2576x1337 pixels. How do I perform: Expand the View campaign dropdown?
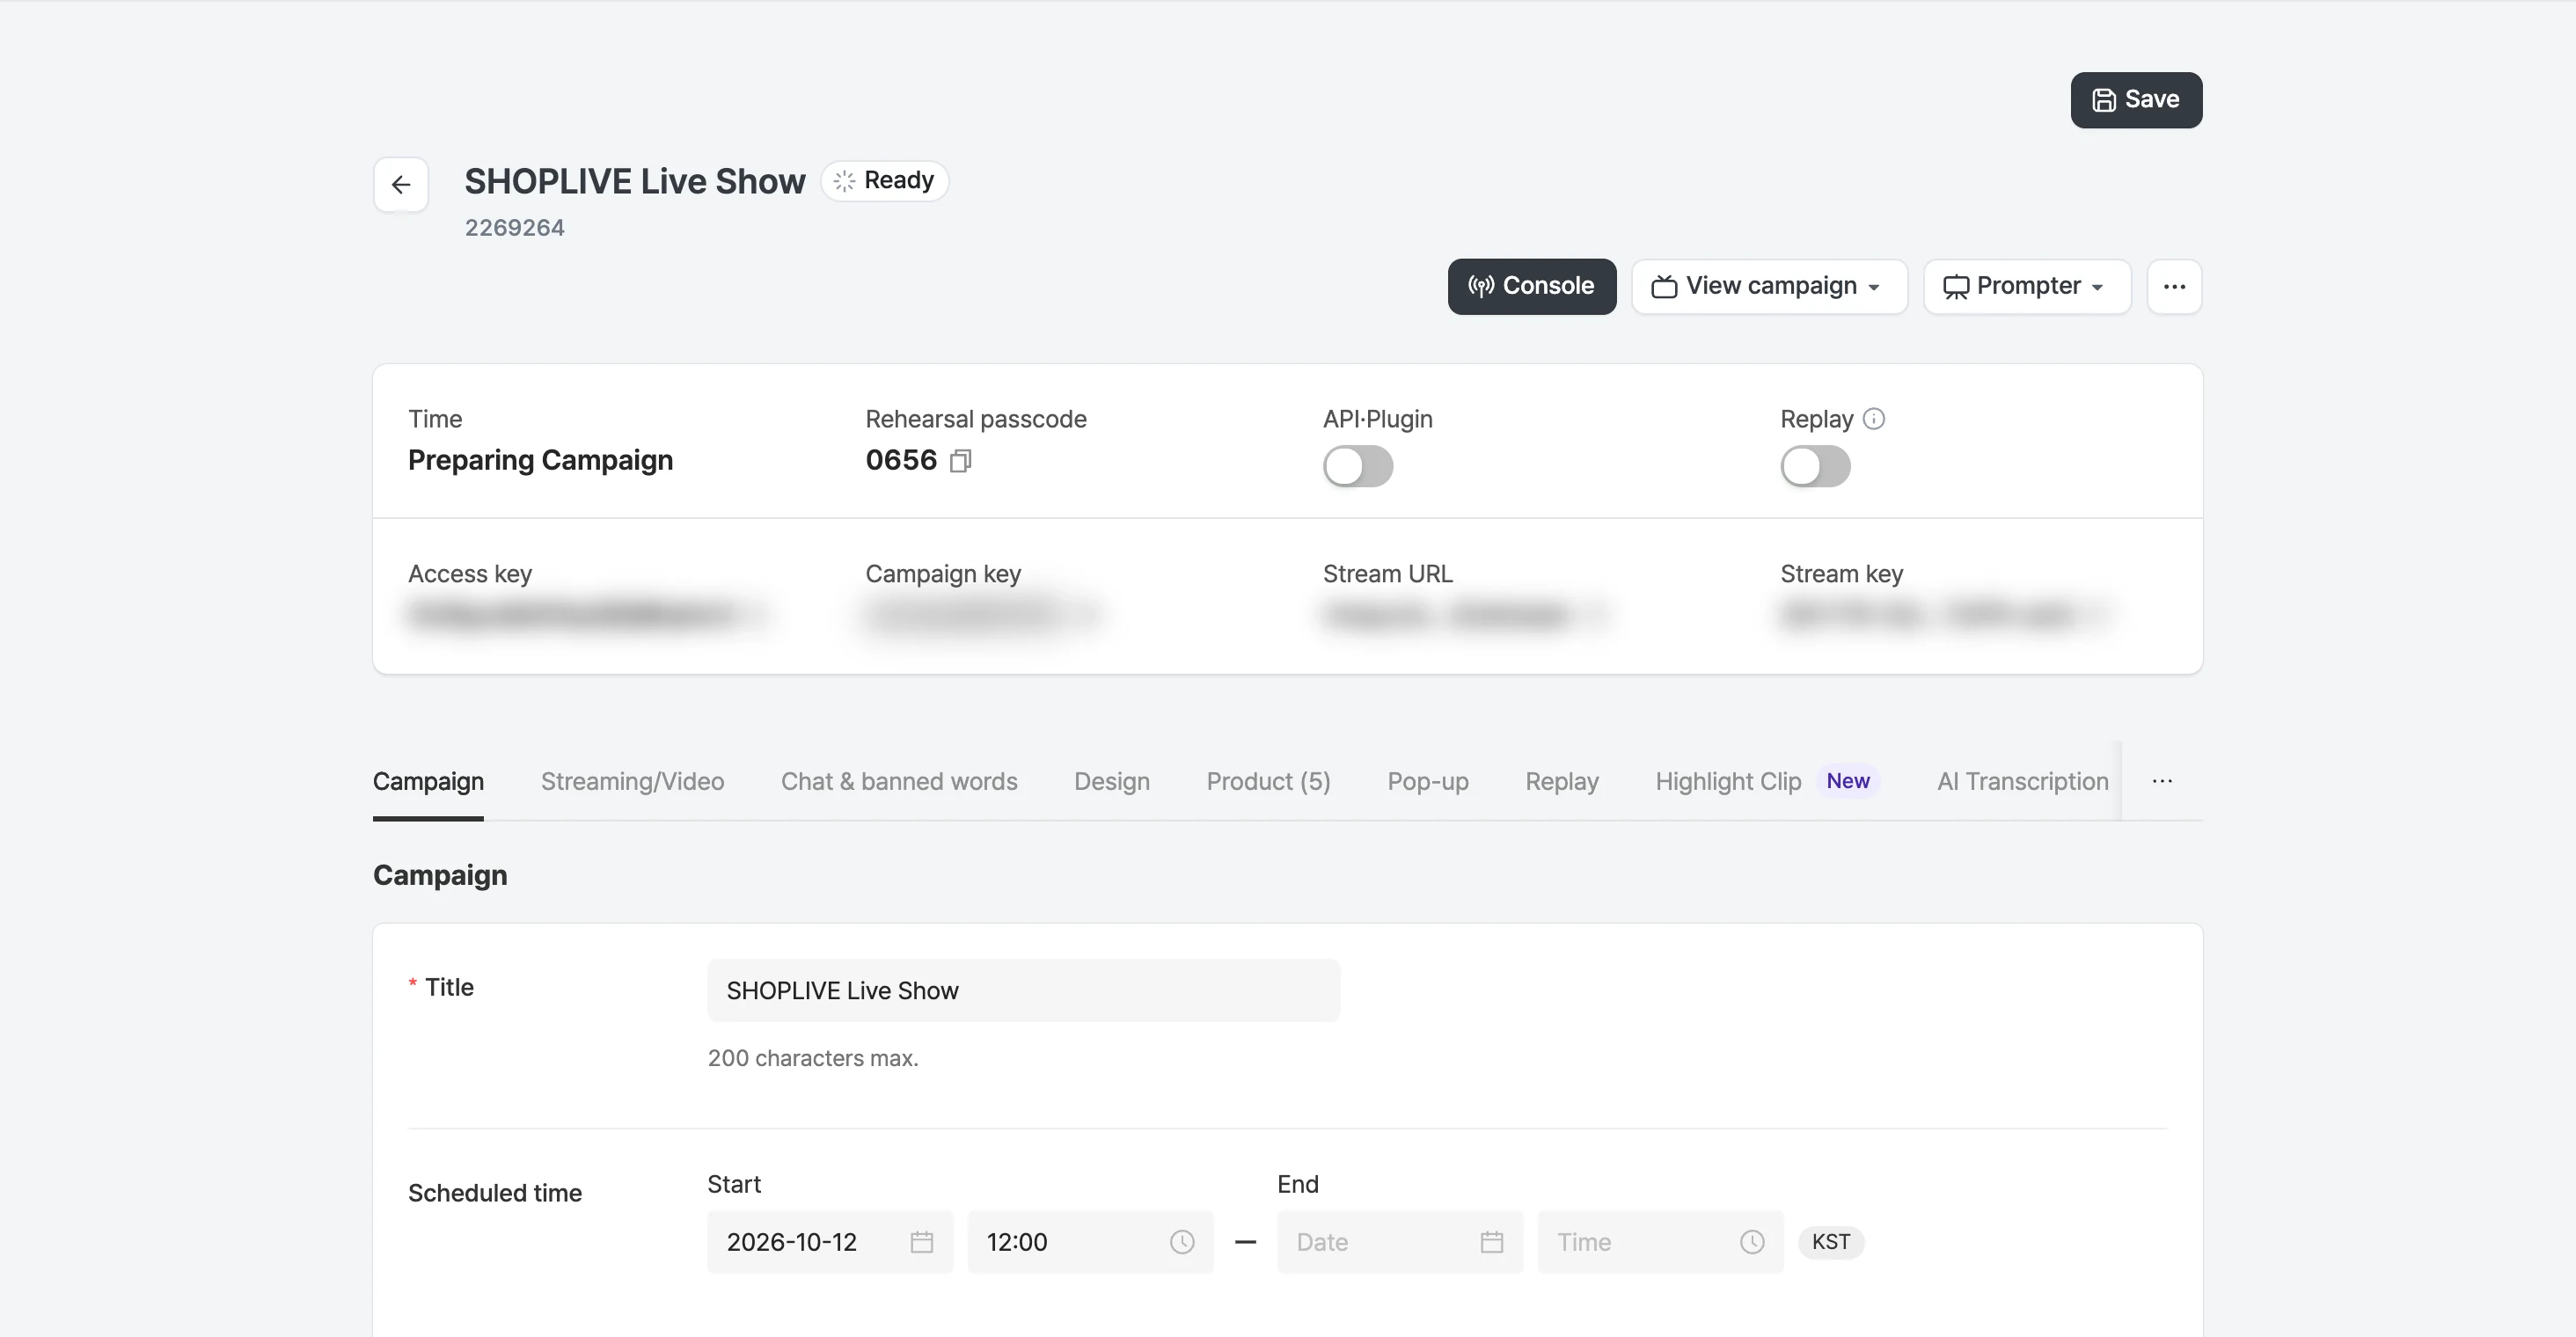click(1769, 286)
